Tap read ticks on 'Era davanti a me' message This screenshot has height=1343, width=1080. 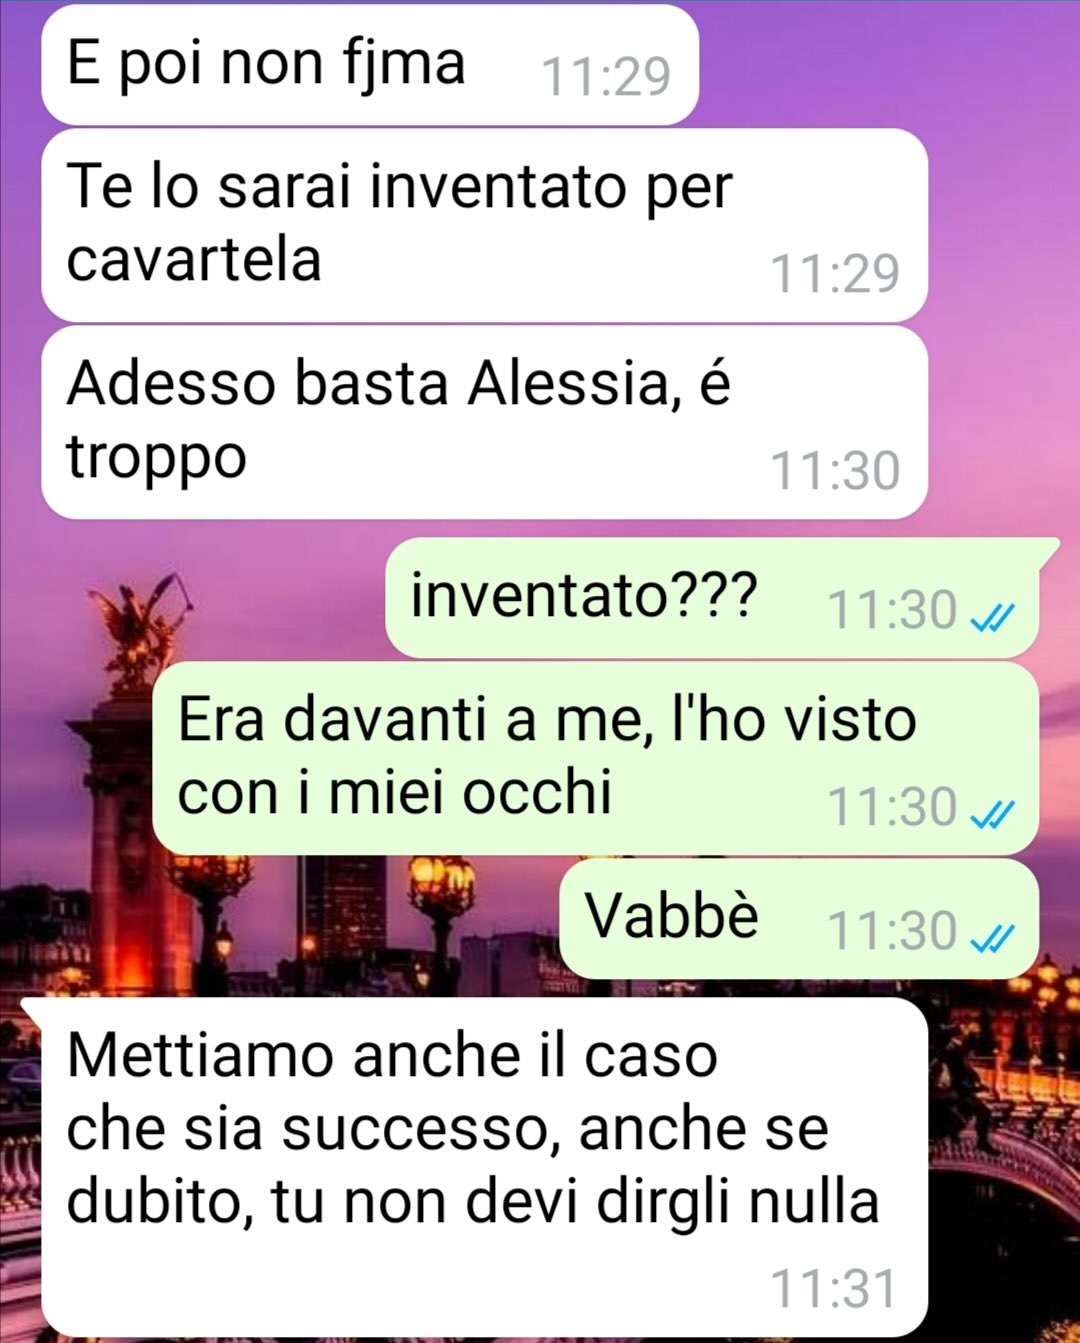[x=993, y=815]
